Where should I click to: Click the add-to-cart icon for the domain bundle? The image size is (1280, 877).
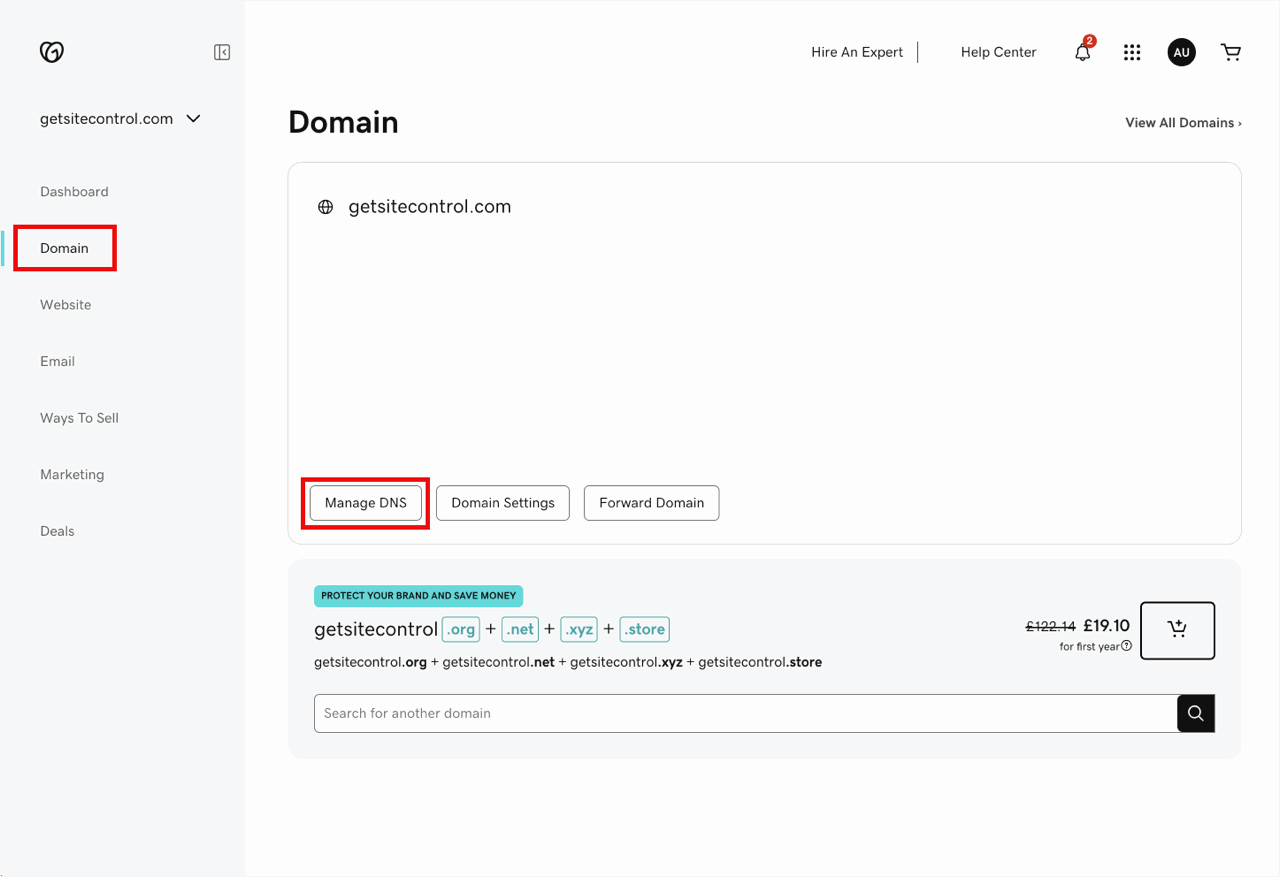1177,630
